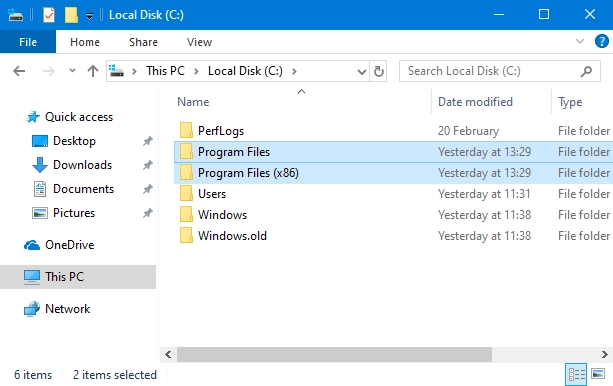Open the Customize Quick Access Toolbar dropdown
Image resolution: width=613 pixels, height=386 pixels.
[x=90, y=16]
